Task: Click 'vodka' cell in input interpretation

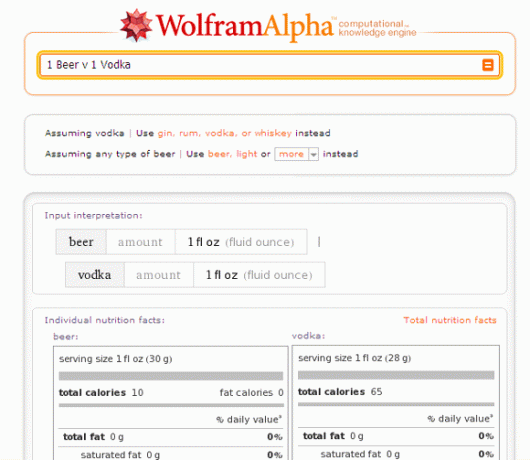Action: (x=95, y=275)
